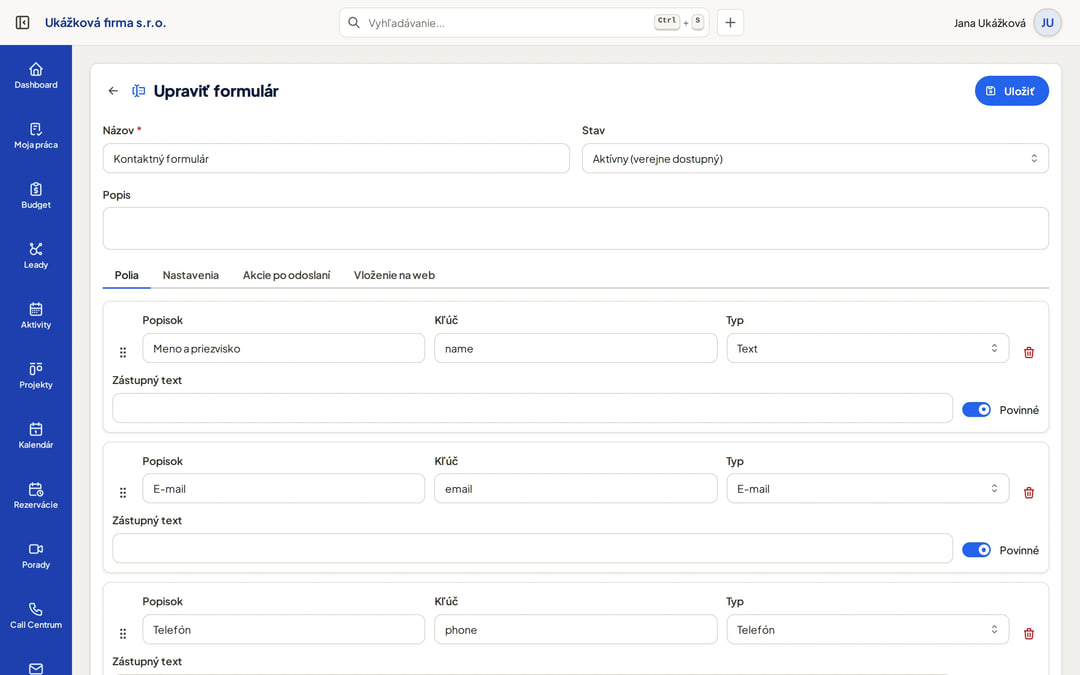Viewport: 1080px width, 675px height.
Task: Switch to the Nastavenia tab
Action: pos(191,275)
